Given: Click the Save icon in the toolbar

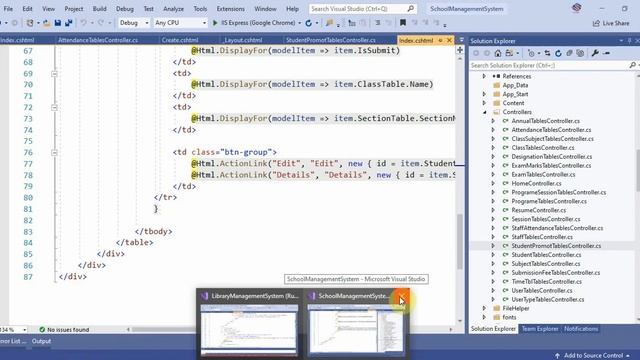Looking at the screenshot, I should (58, 23).
